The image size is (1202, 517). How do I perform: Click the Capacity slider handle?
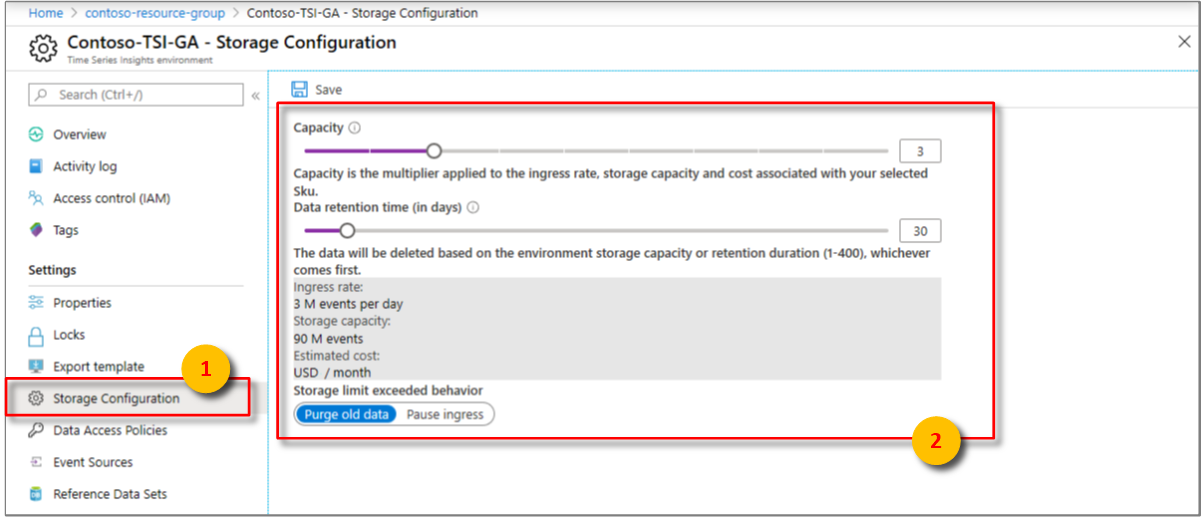[x=433, y=151]
